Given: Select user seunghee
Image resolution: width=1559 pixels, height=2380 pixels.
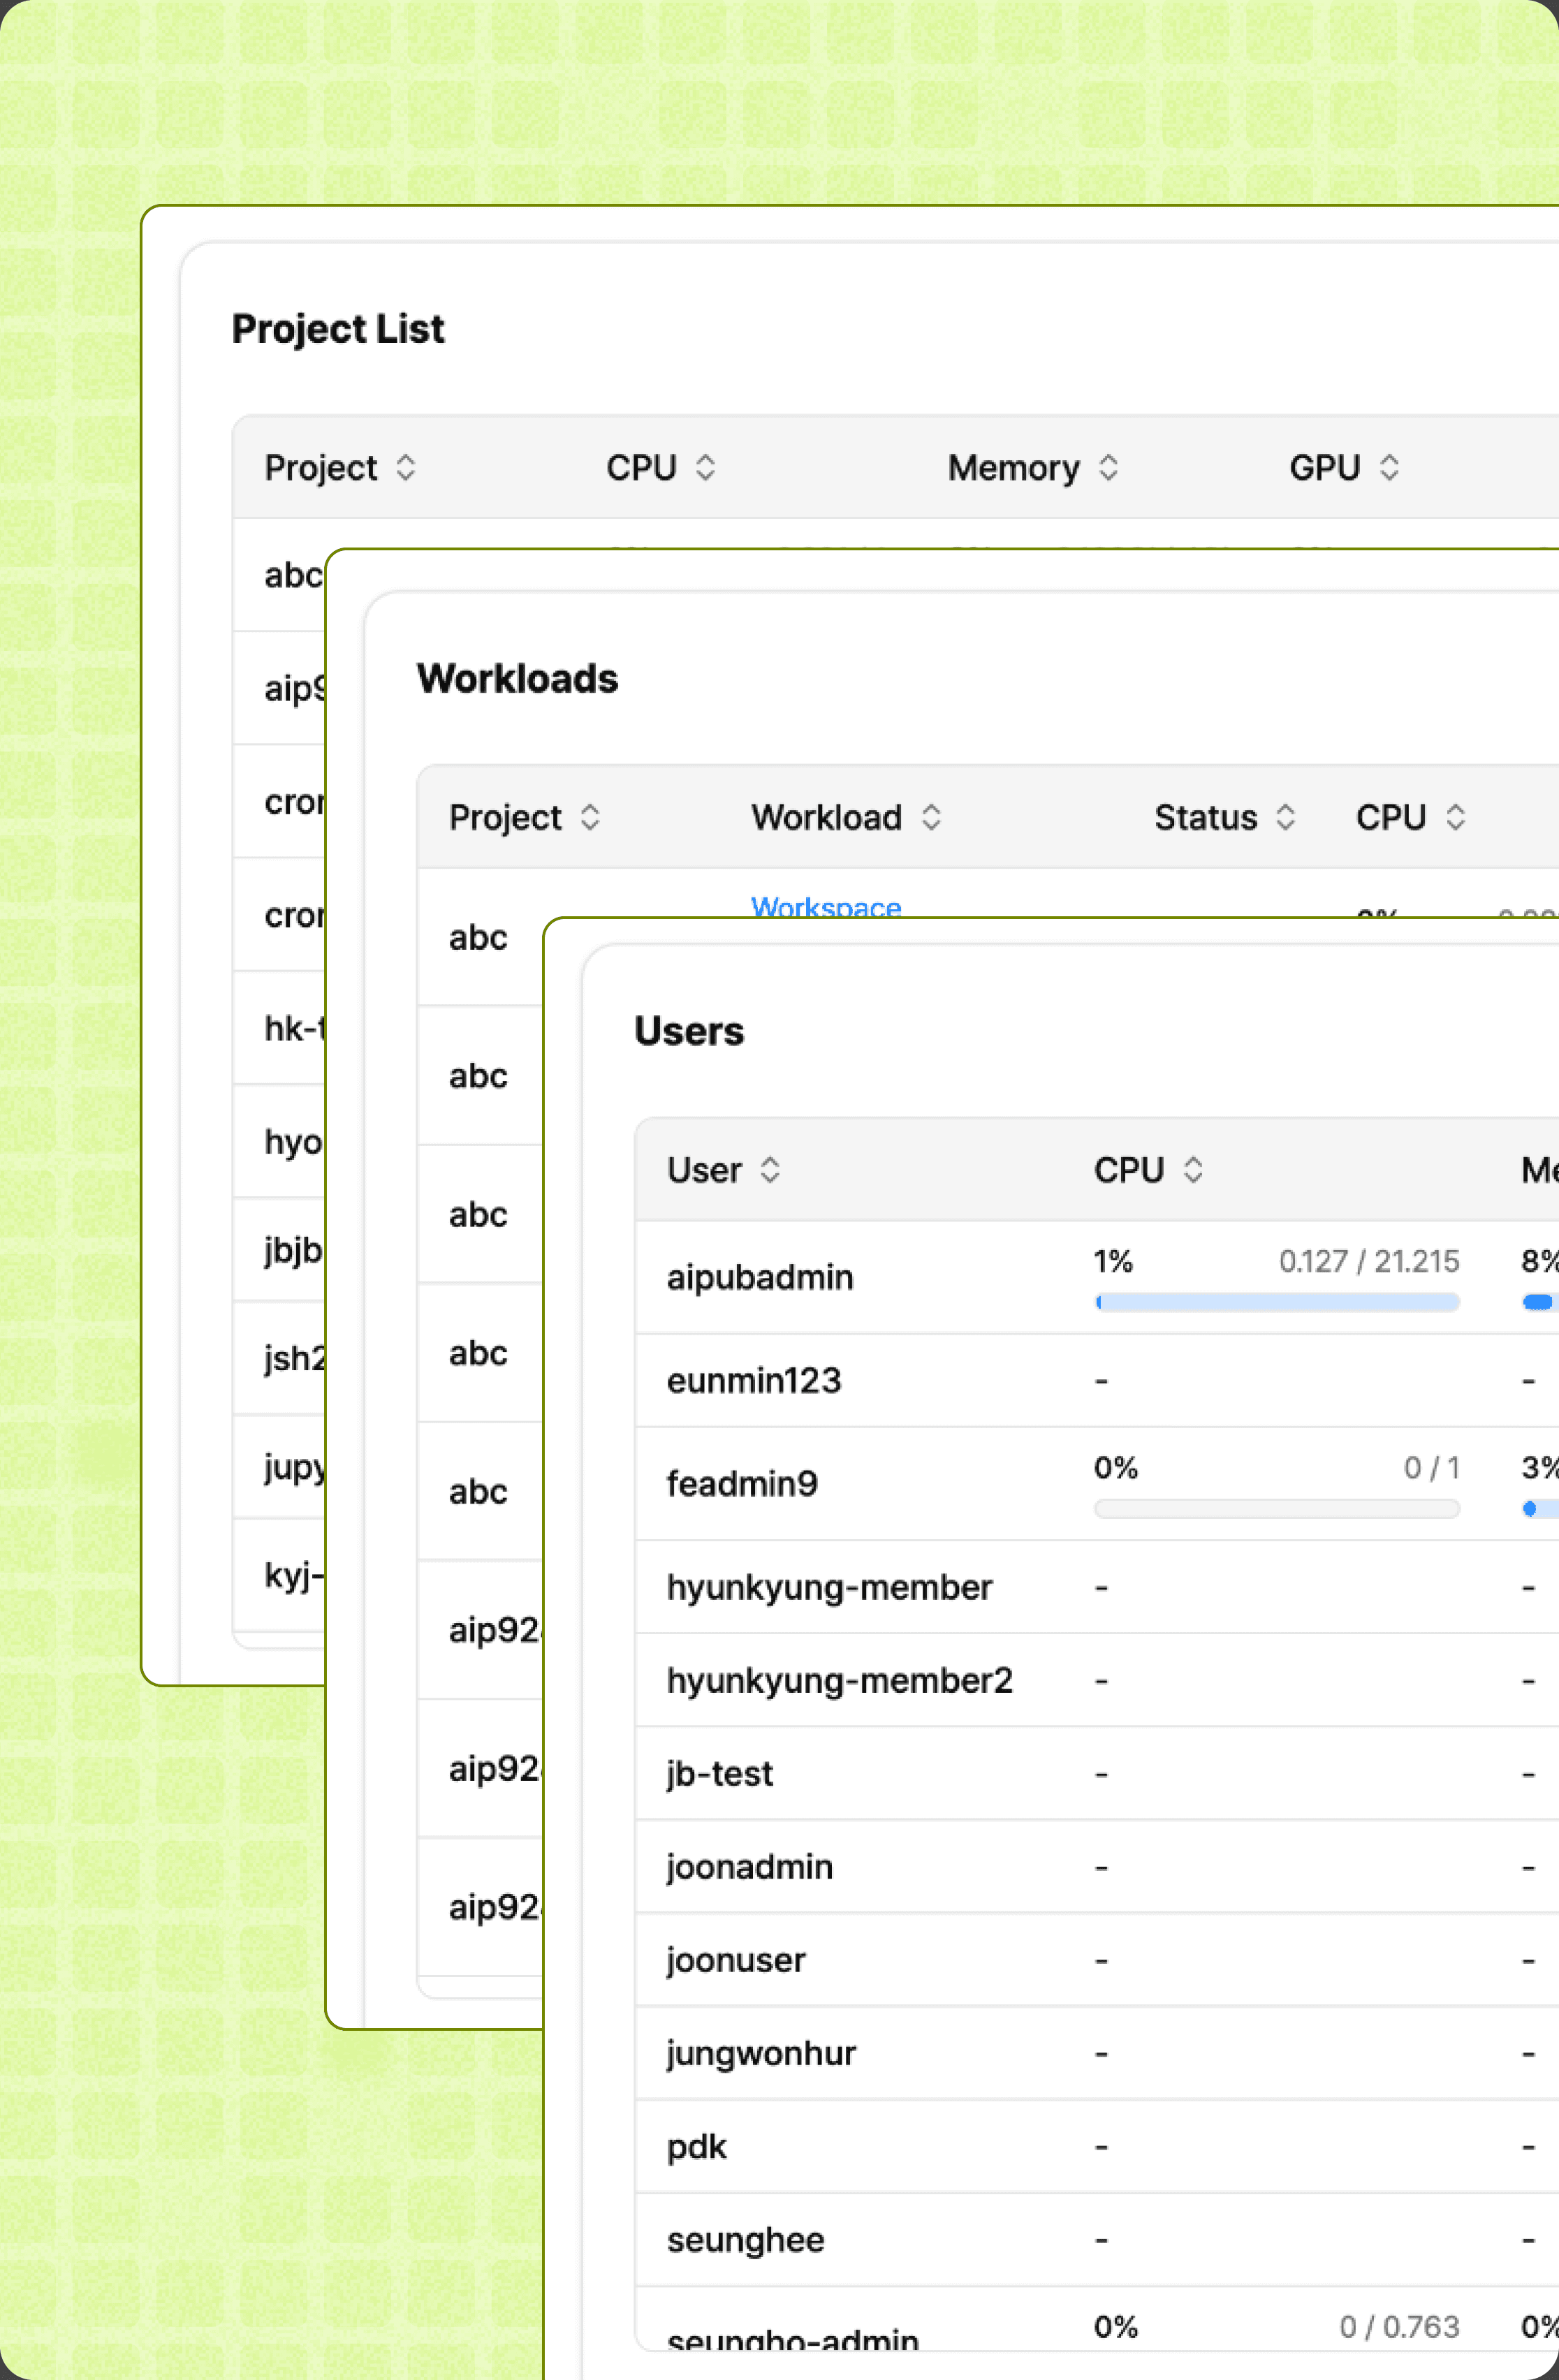Looking at the screenshot, I should pyautogui.click(x=746, y=2239).
